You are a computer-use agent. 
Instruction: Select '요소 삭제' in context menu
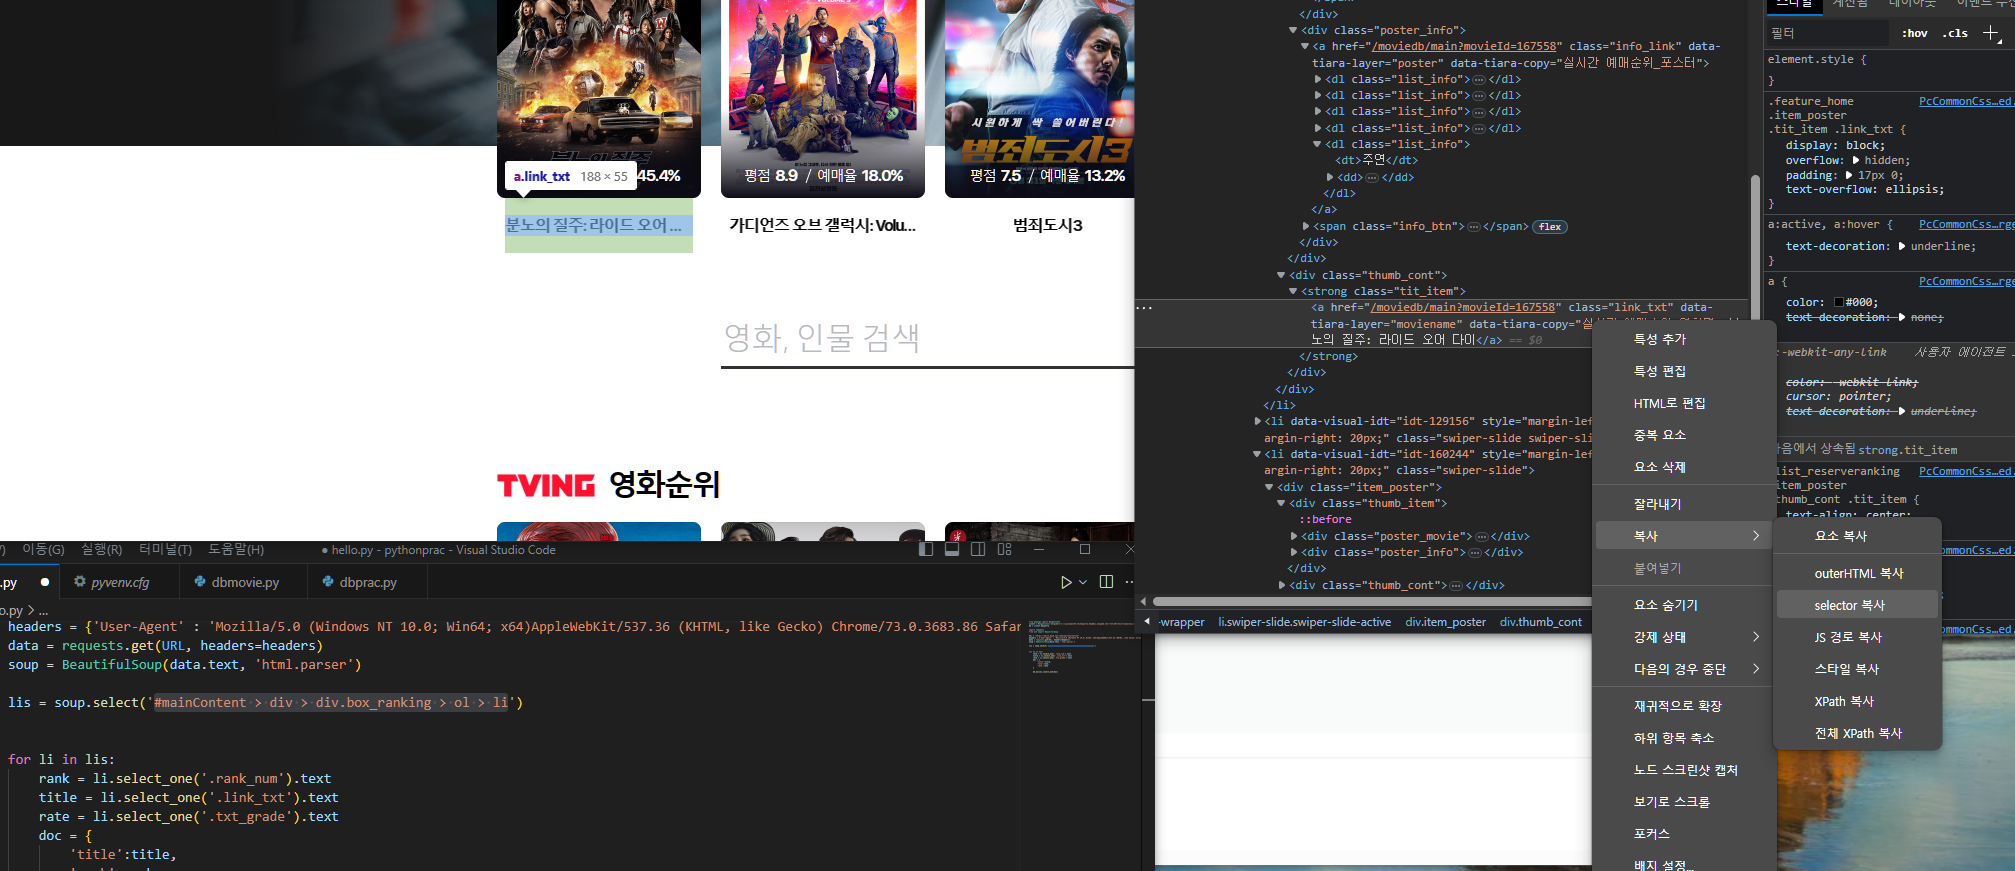[1684, 467]
